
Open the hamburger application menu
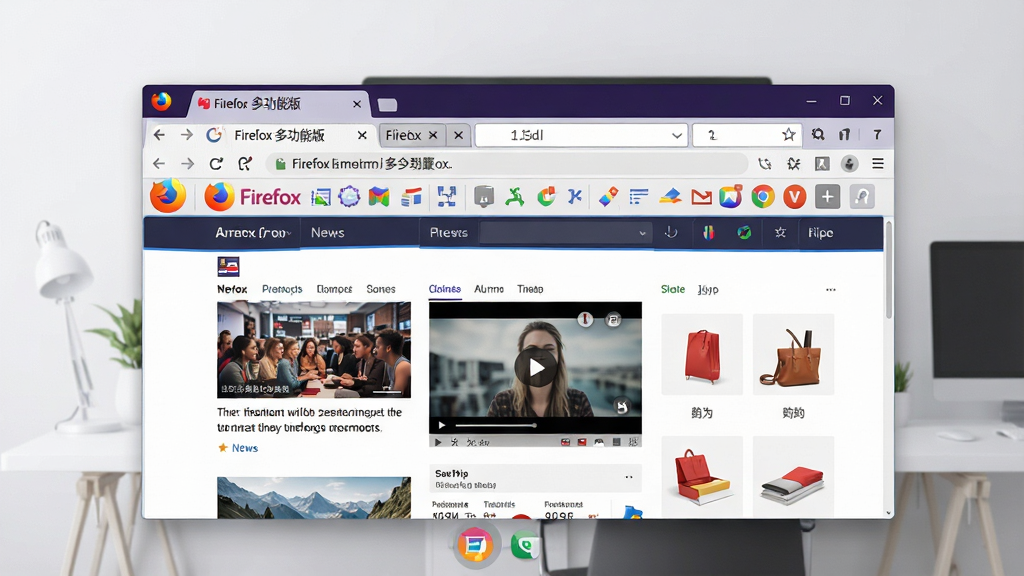tap(878, 163)
